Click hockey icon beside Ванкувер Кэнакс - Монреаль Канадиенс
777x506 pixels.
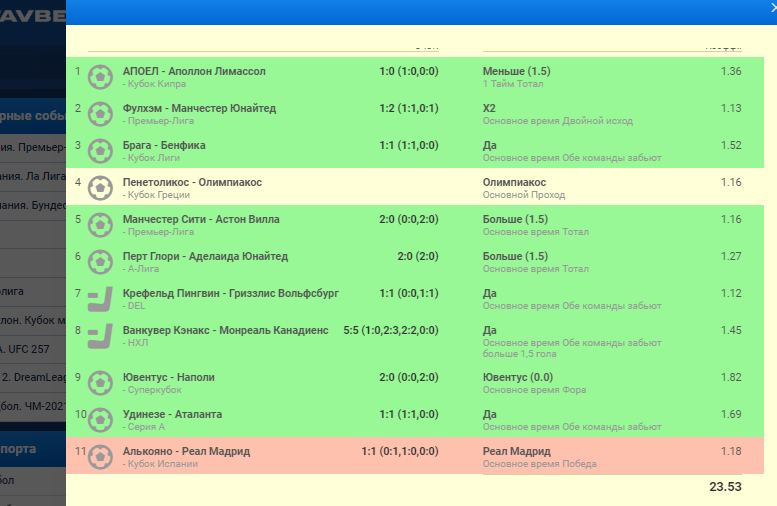(x=99, y=335)
